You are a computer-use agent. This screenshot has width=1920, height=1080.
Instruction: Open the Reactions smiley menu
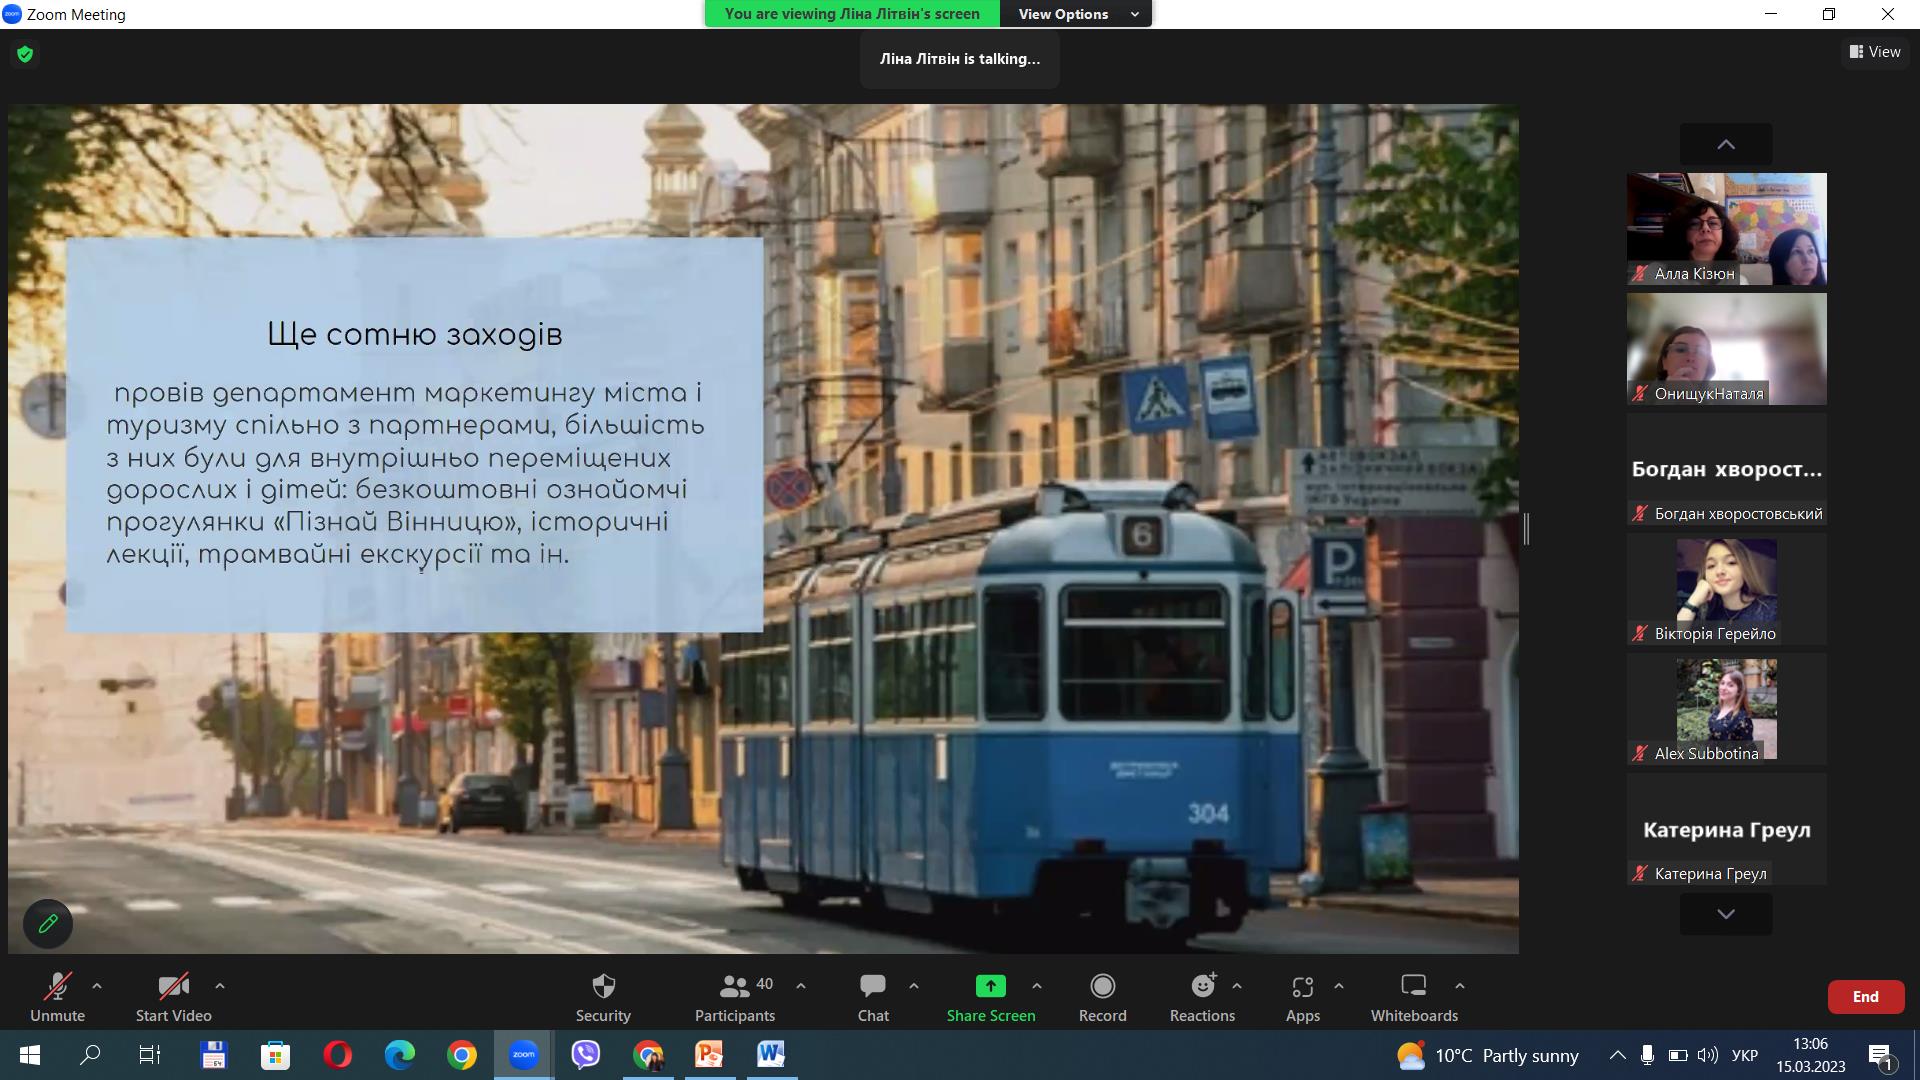pyautogui.click(x=1202, y=987)
